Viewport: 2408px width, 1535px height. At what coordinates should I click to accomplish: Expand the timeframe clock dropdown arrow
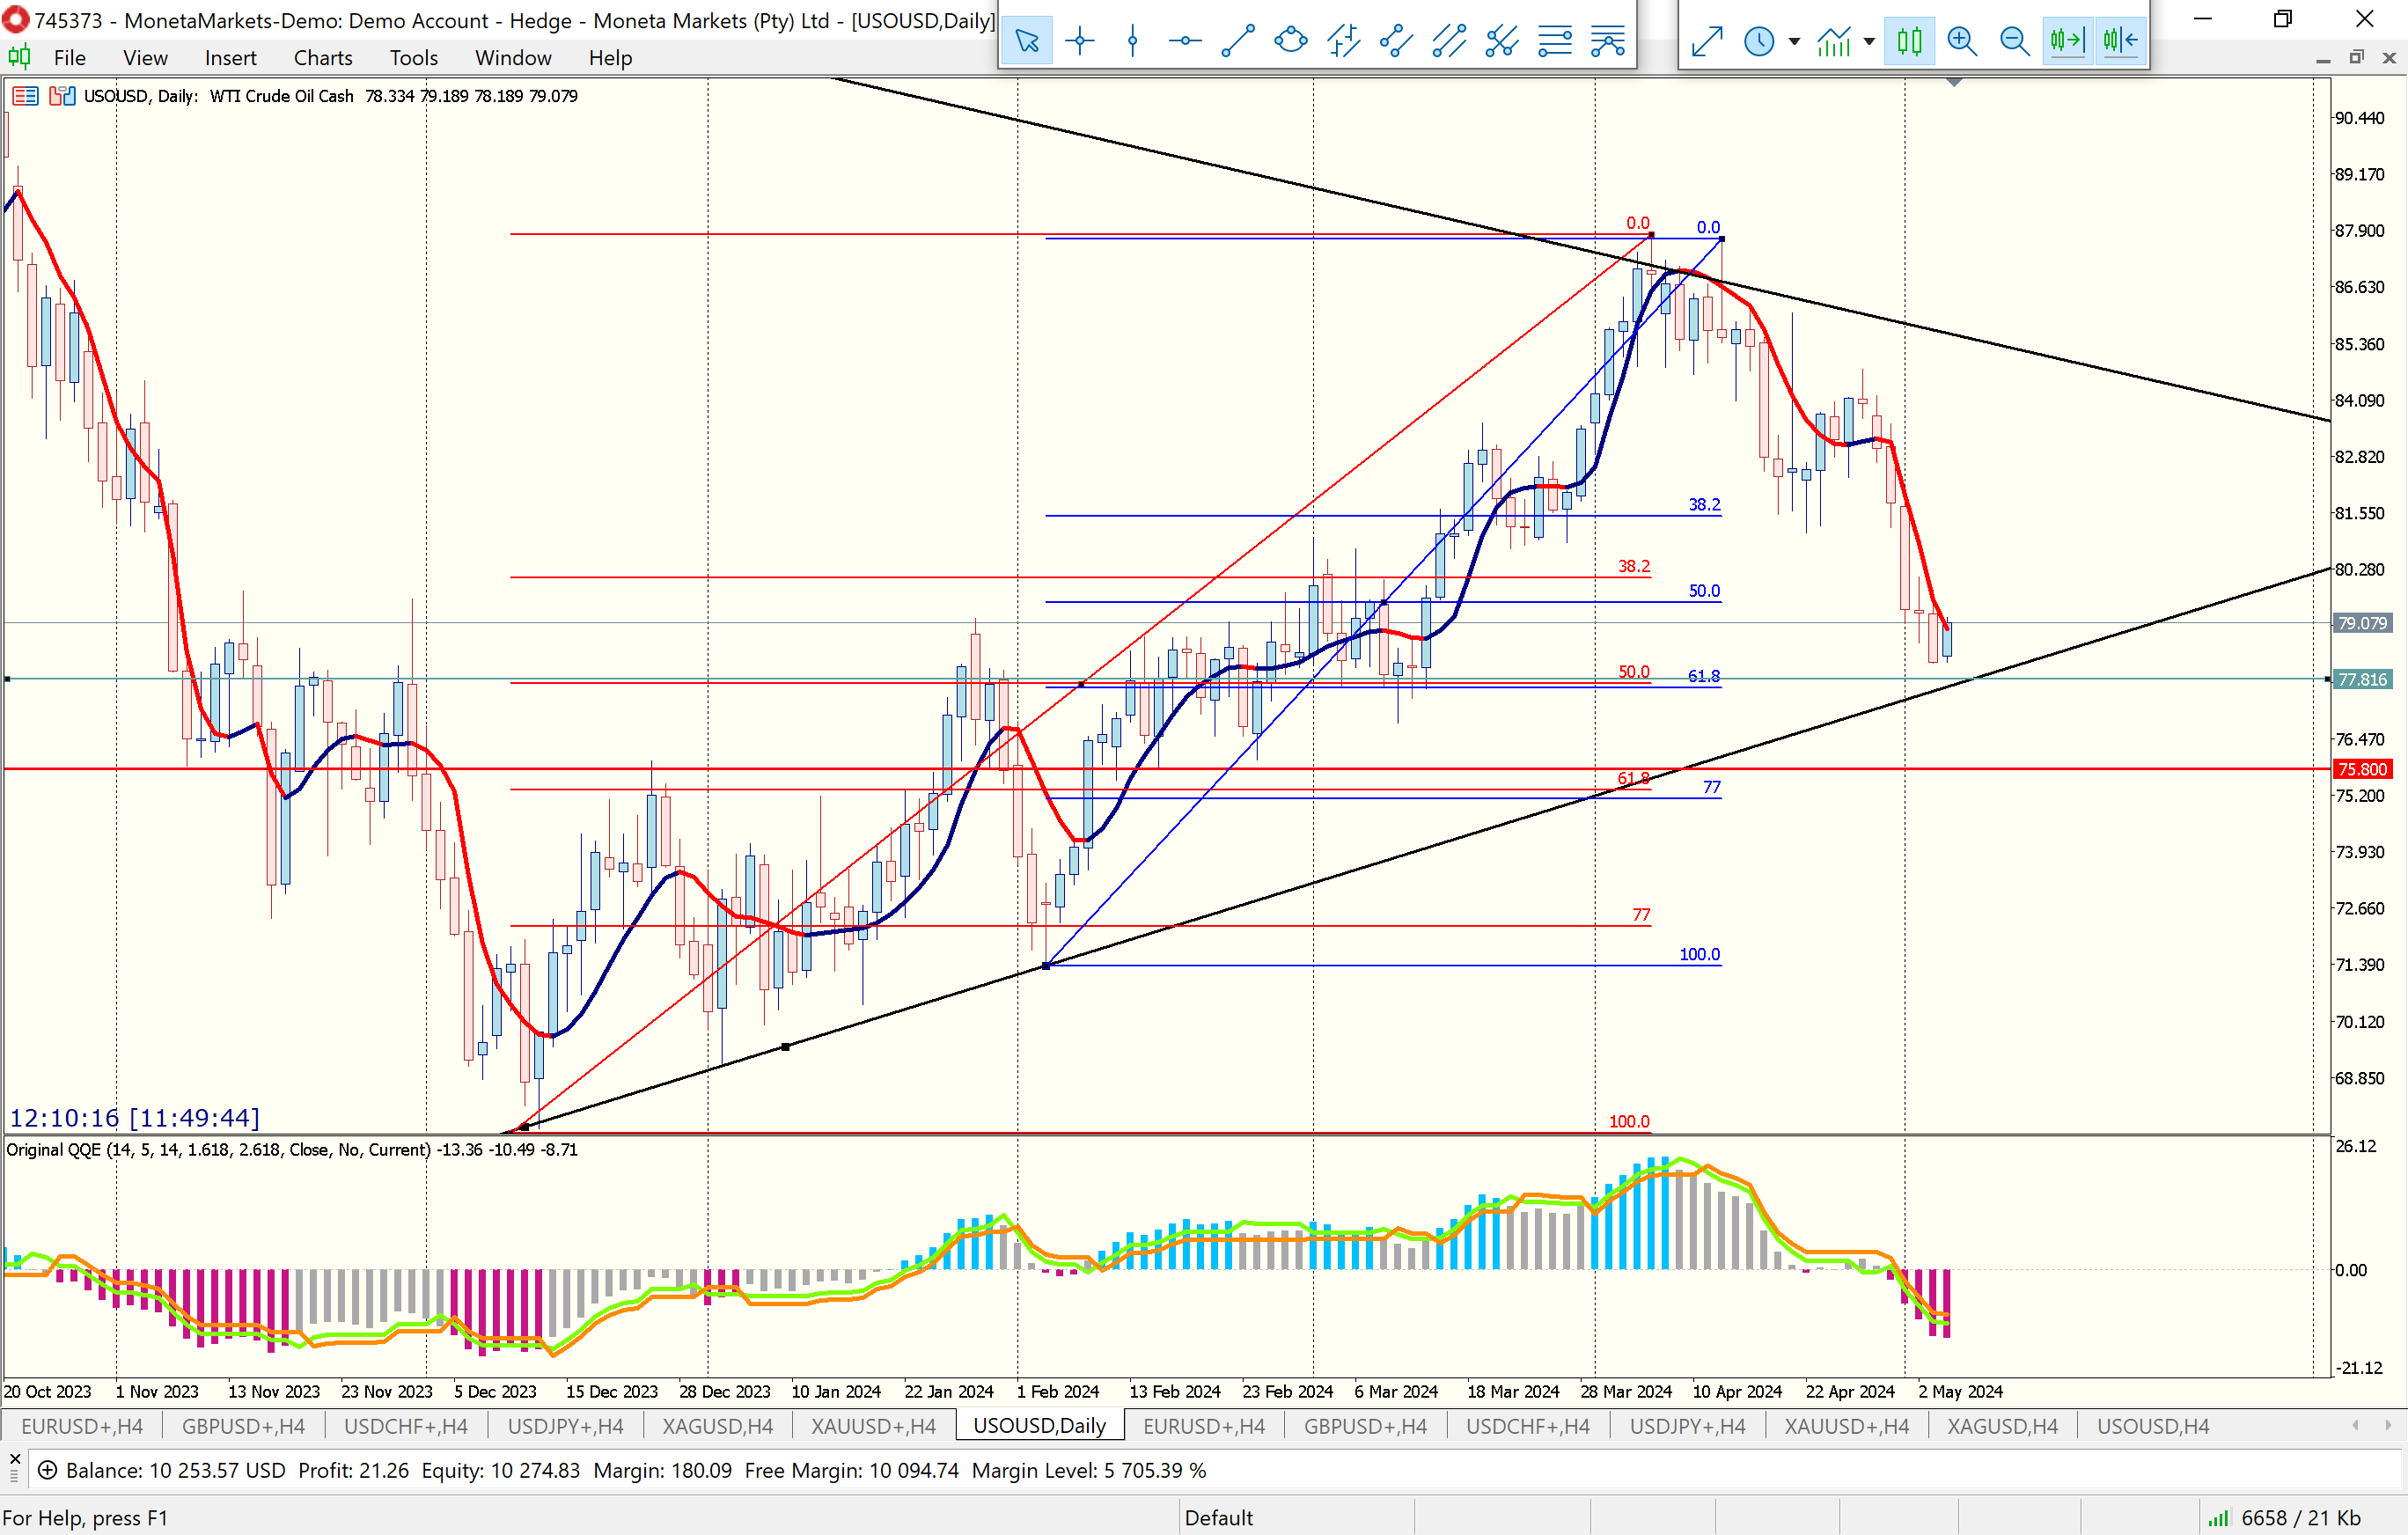click(x=1794, y=42)
